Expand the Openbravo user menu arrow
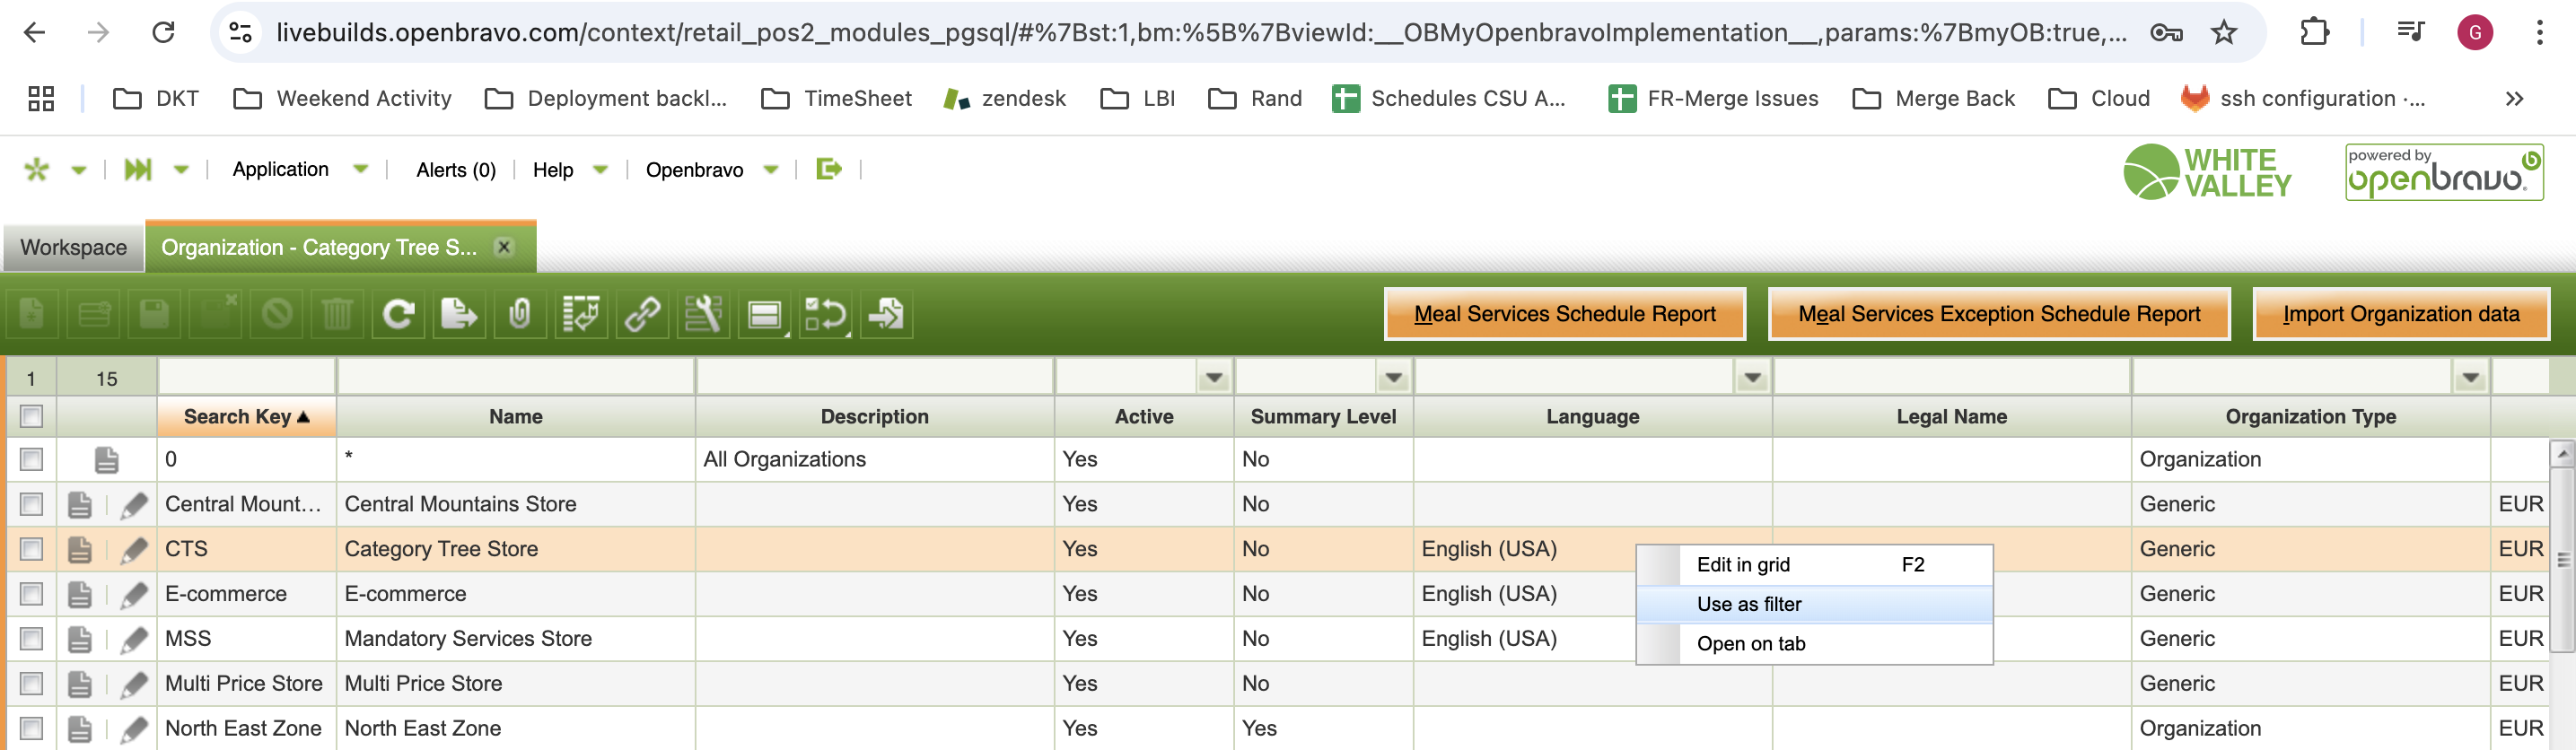This screenshot has width=2576, height=750. 771,170
